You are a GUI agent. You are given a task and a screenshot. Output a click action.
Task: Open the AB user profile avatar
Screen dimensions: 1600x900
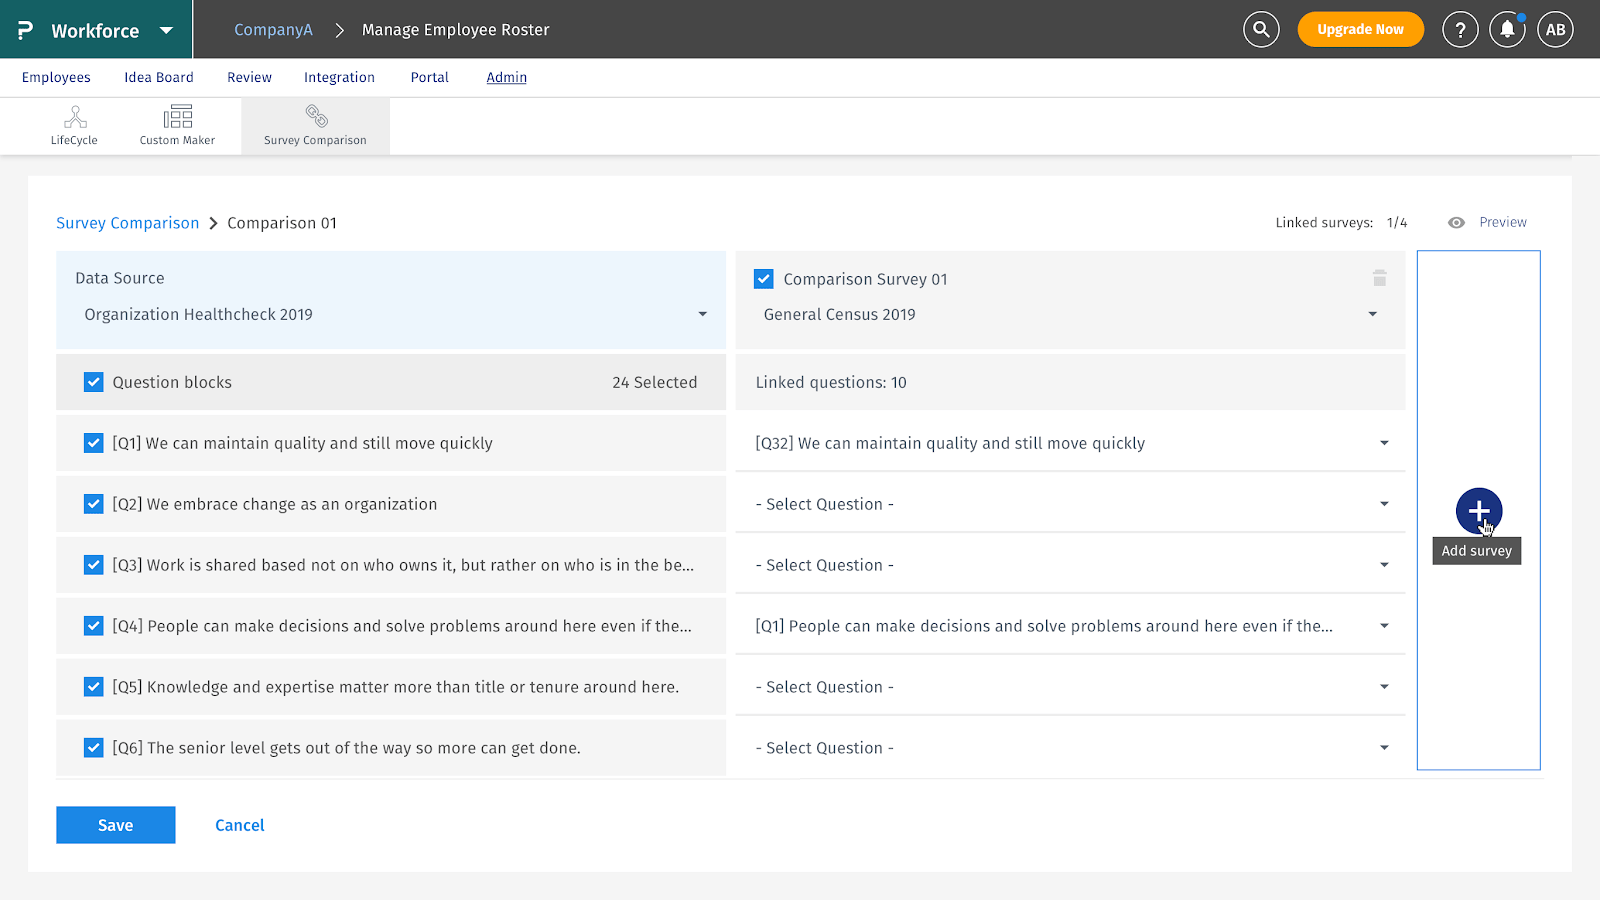point(1555,30)
